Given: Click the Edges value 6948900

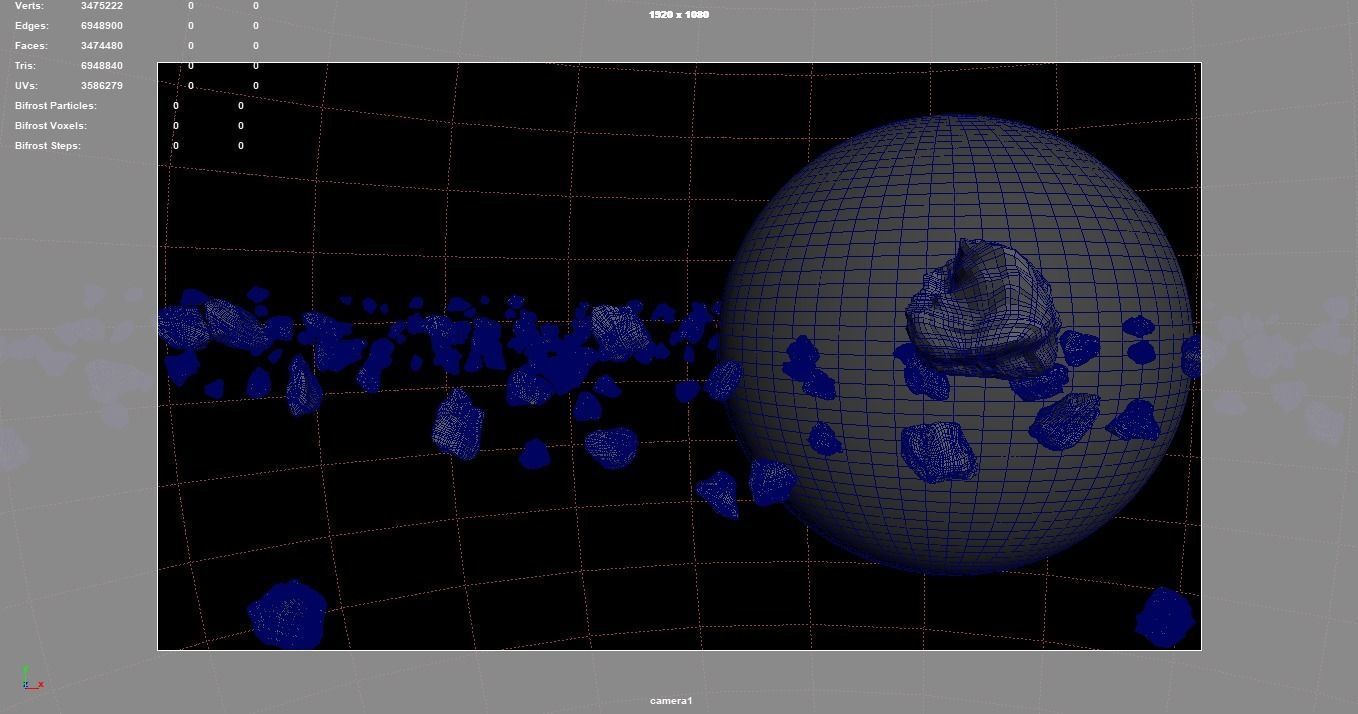Looking at the screenshot, I should pyautogui.click(x=102, y=26).
